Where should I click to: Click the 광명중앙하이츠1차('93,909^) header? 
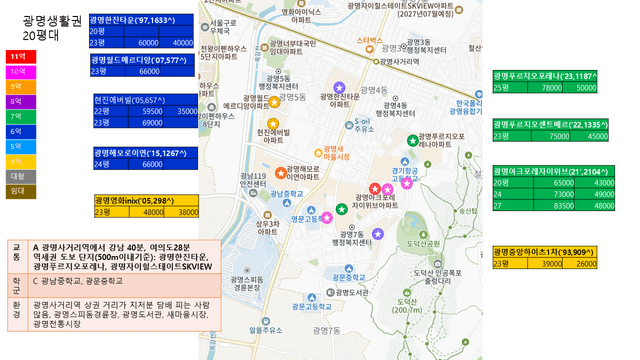pos(545,252)
